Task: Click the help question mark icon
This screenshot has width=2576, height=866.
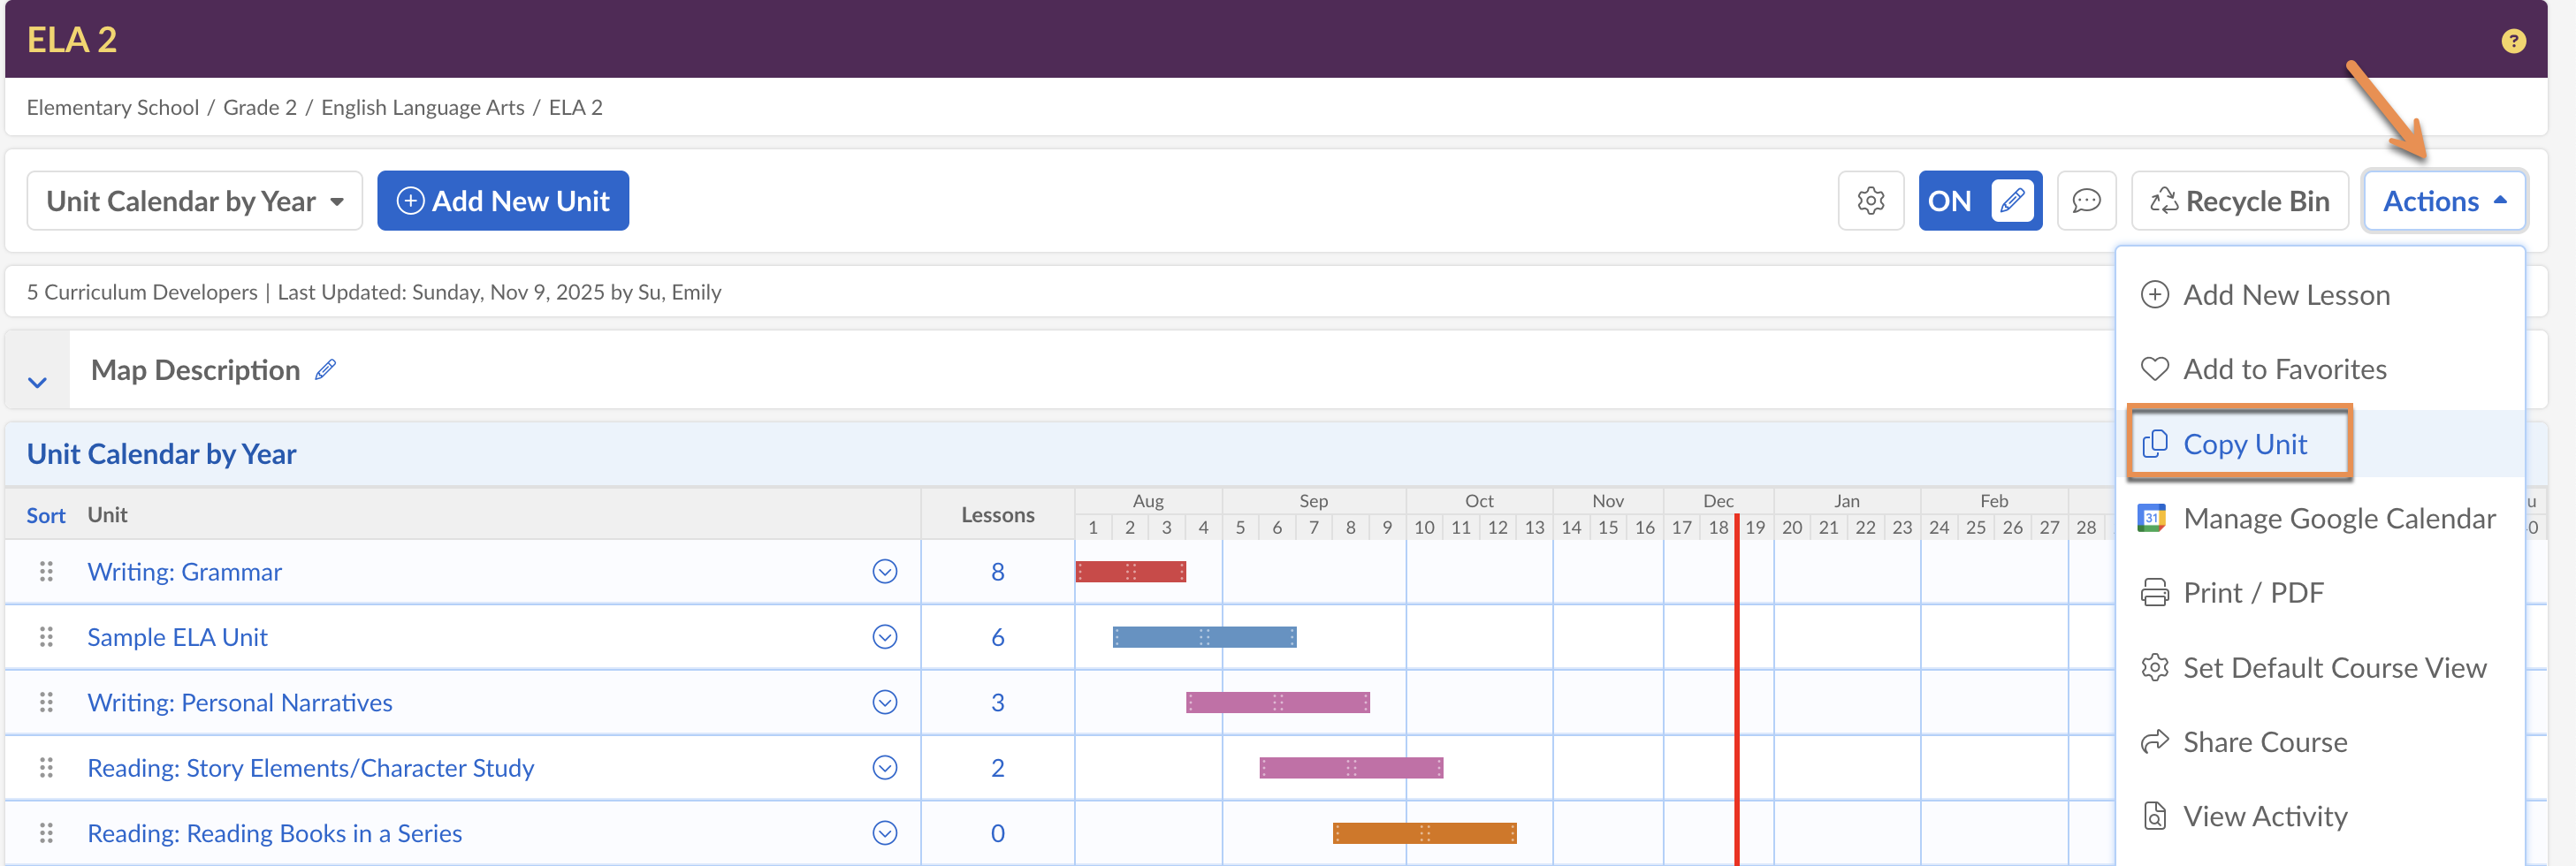Action: pos(2512,41)
